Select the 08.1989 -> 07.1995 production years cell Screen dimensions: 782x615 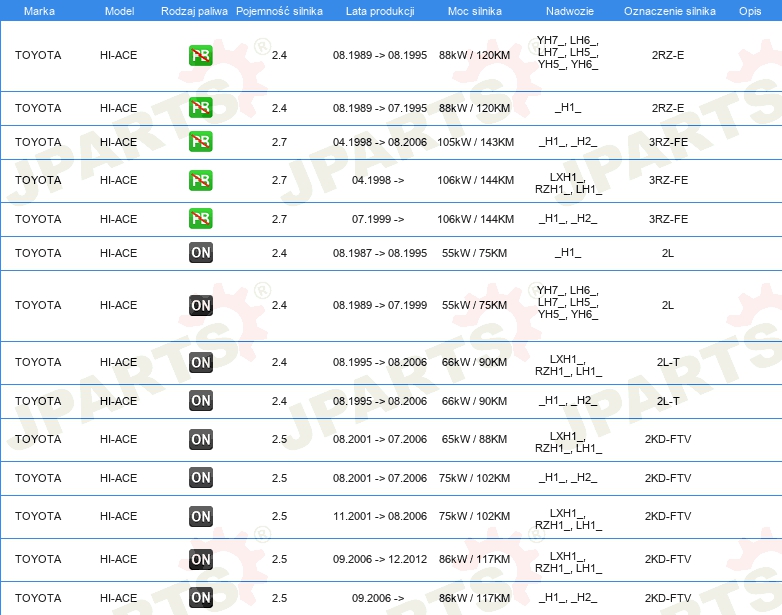(380, 108)
